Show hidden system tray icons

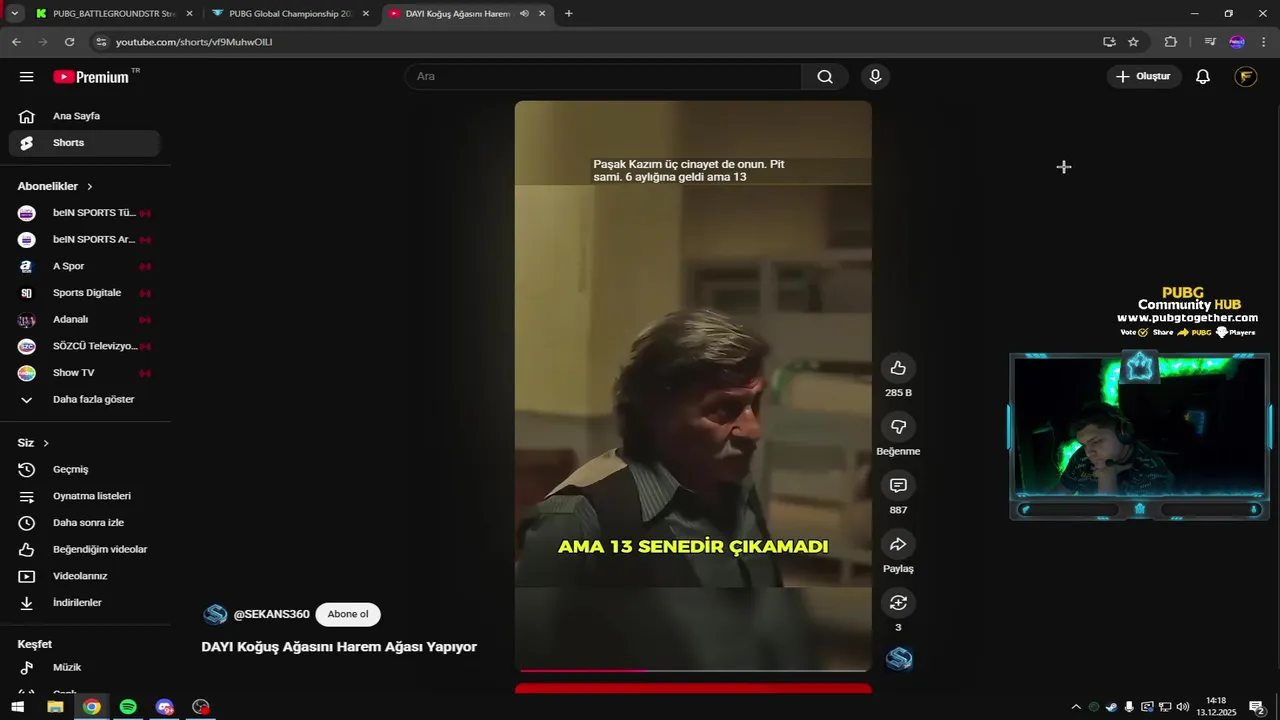(1076, 707)
